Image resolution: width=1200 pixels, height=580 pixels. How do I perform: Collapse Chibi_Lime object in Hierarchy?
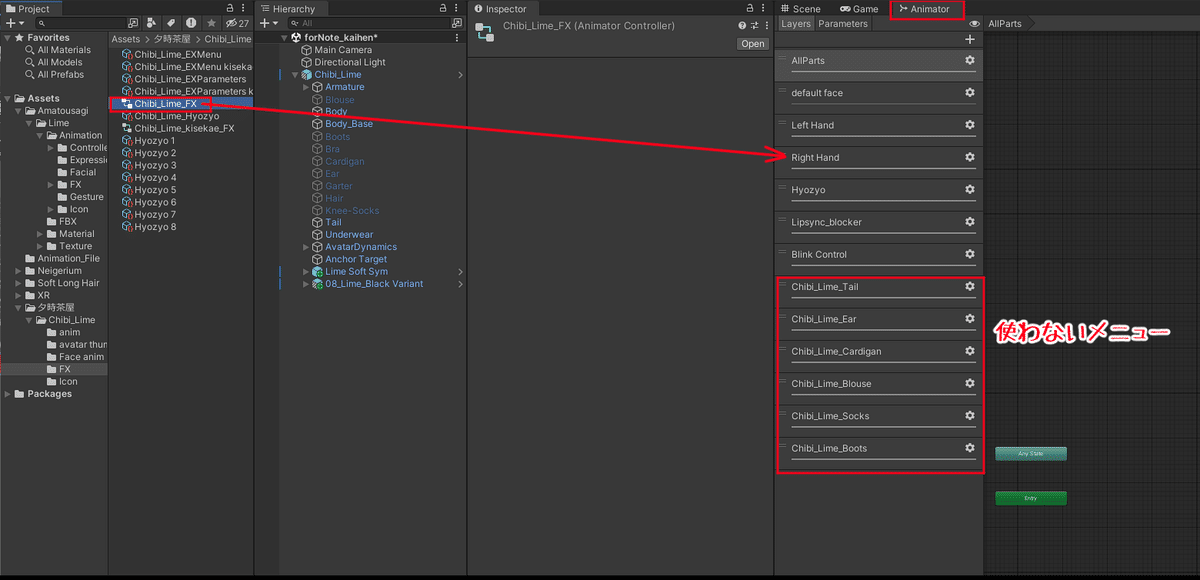(x=296, y=75)
